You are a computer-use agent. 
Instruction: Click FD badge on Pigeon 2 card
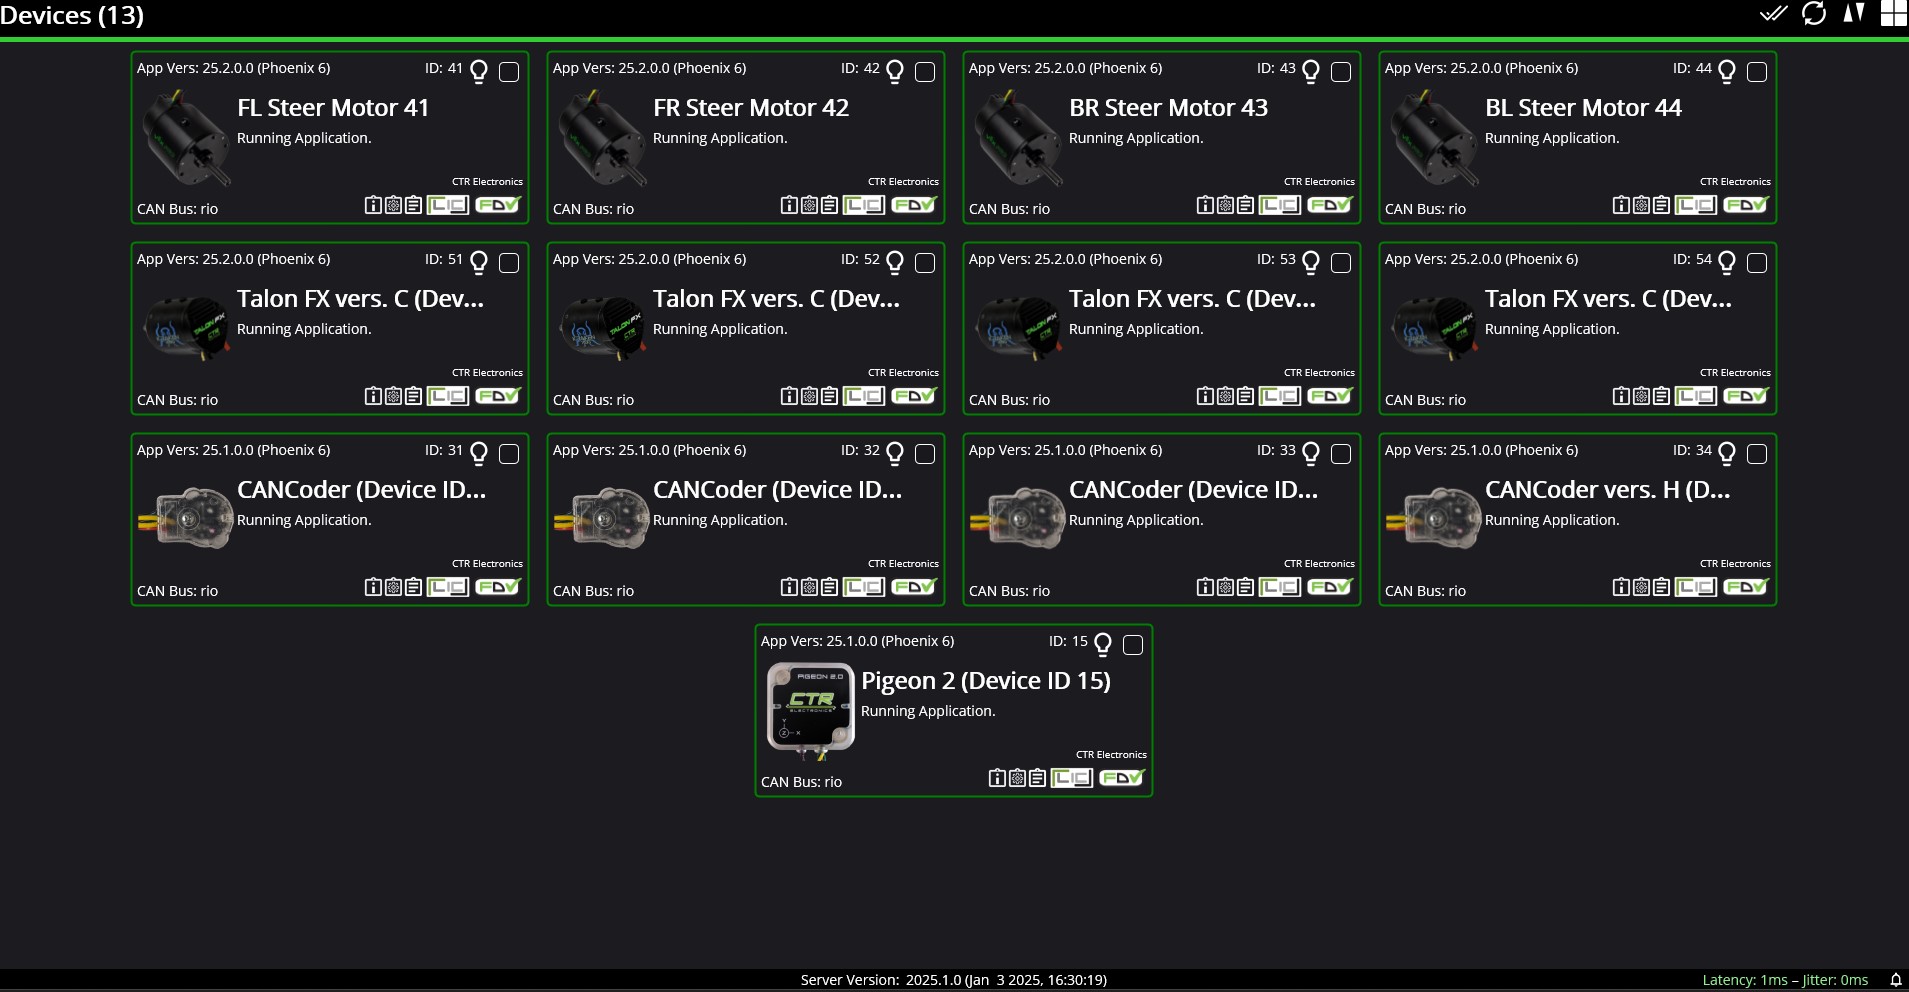click(x=1122, y=778)
